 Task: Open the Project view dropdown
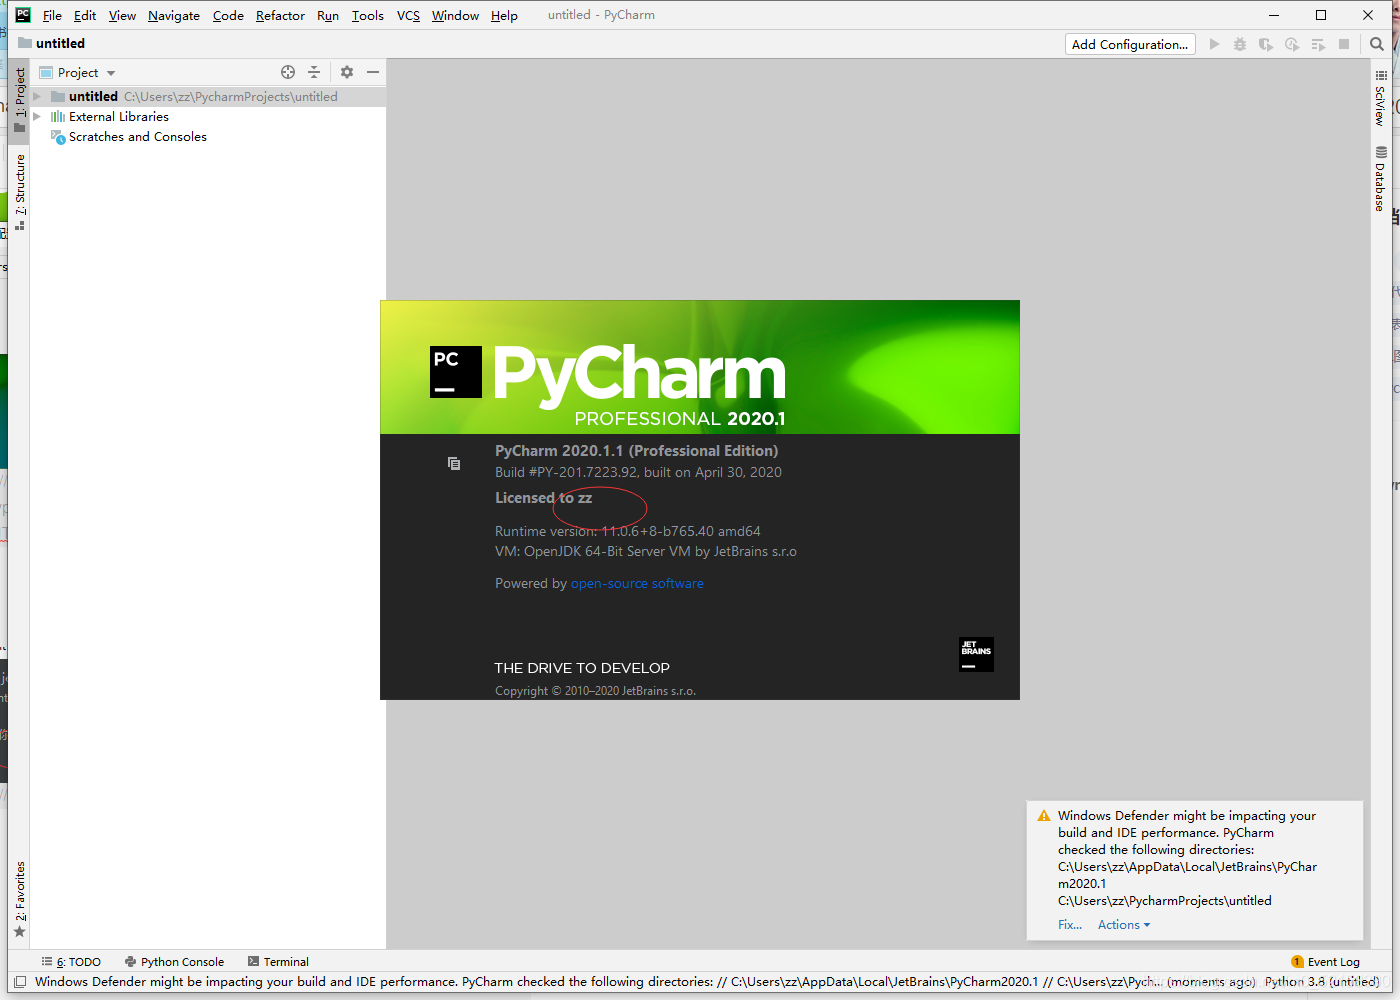78,72
